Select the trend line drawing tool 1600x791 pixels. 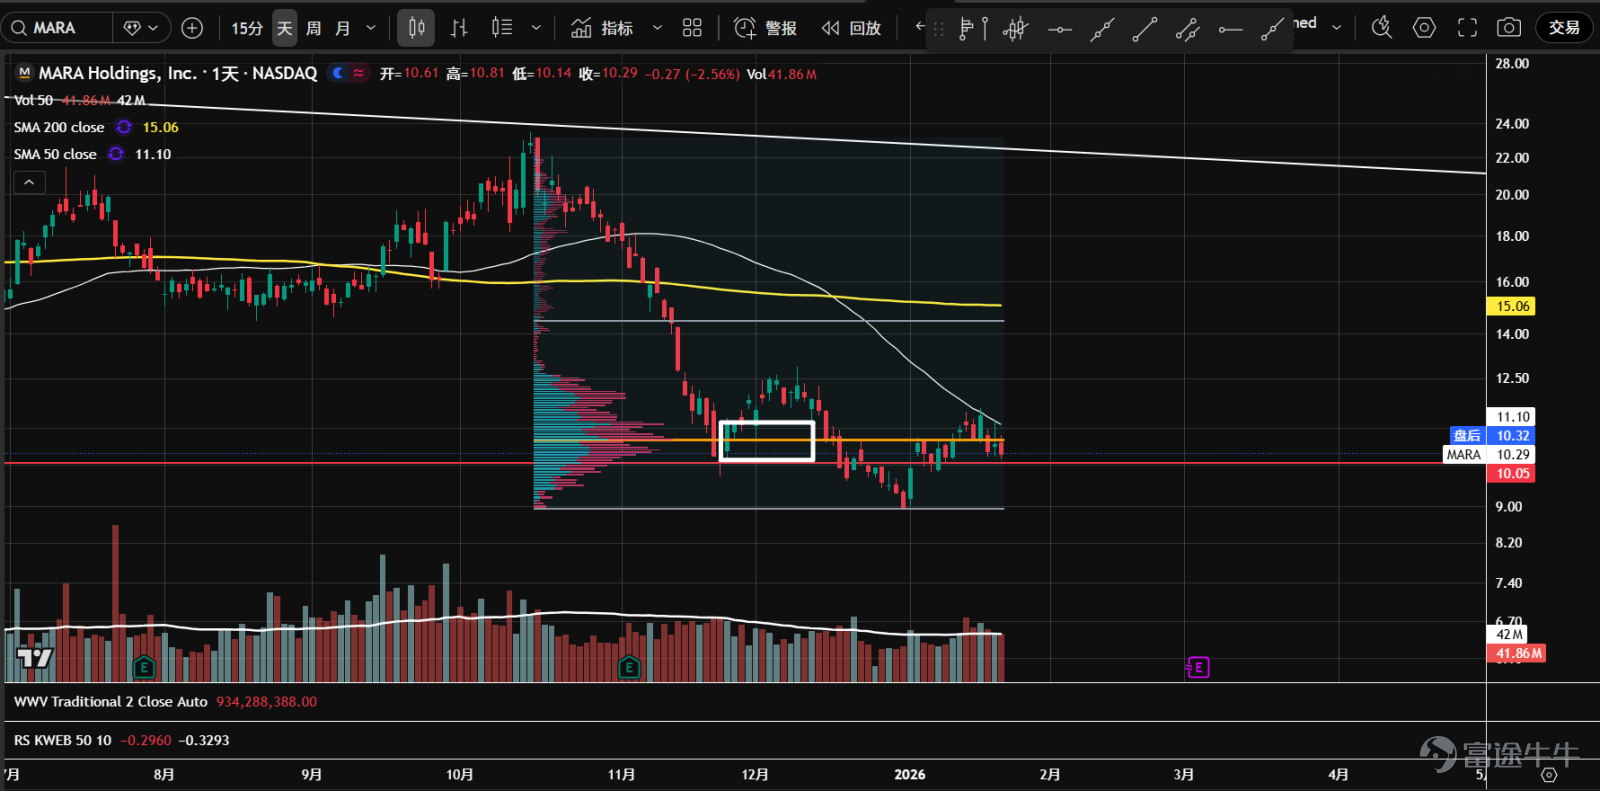[x=1145, y=29]
